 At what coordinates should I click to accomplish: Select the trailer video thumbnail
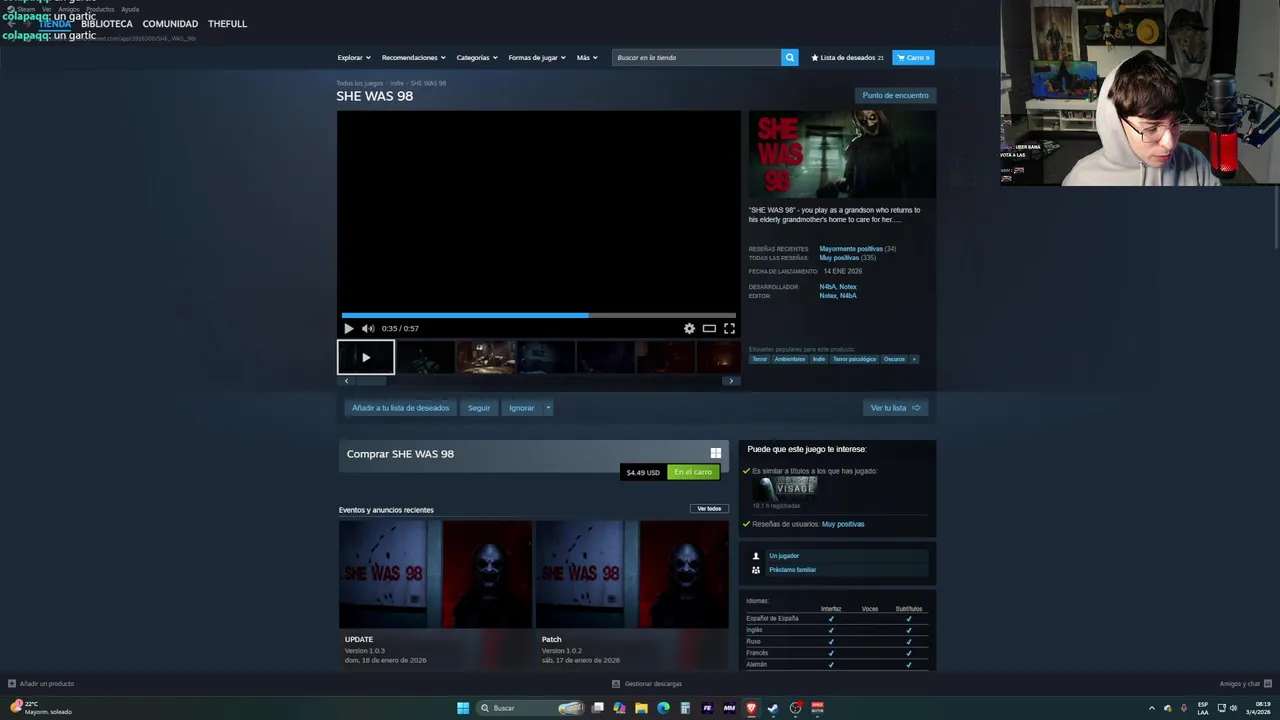(x=366, y=357)
